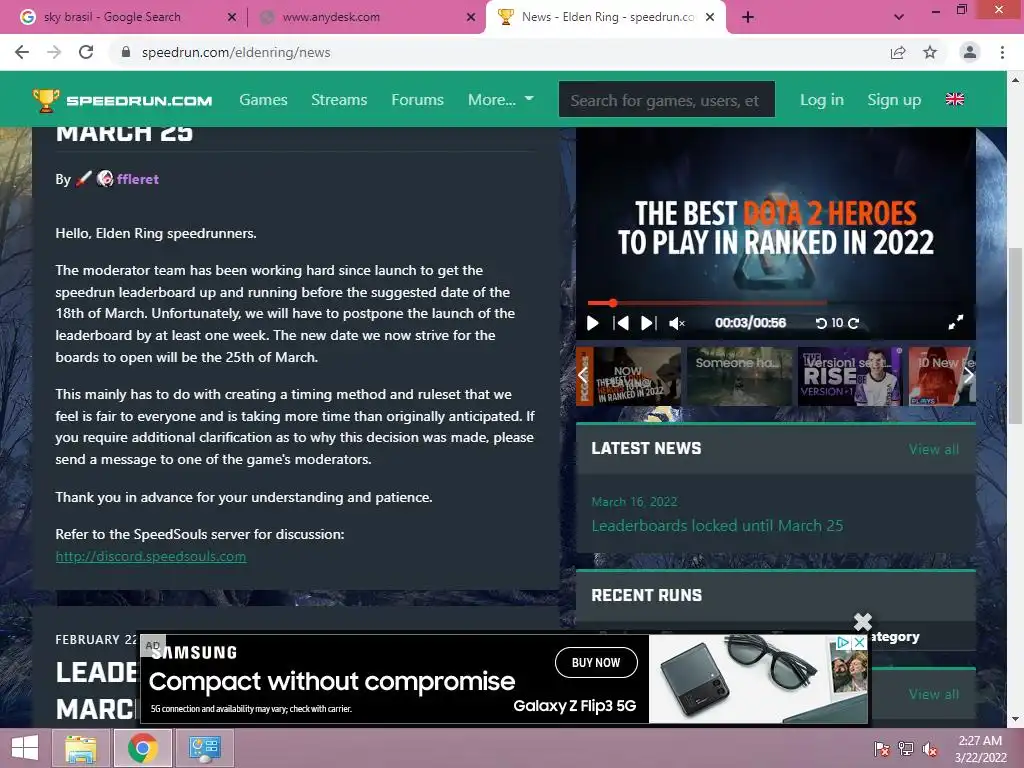1024x768 pixels.
Task: Forward the video 10 seconds
Action: pyautogui.click(x=854, y=323)
